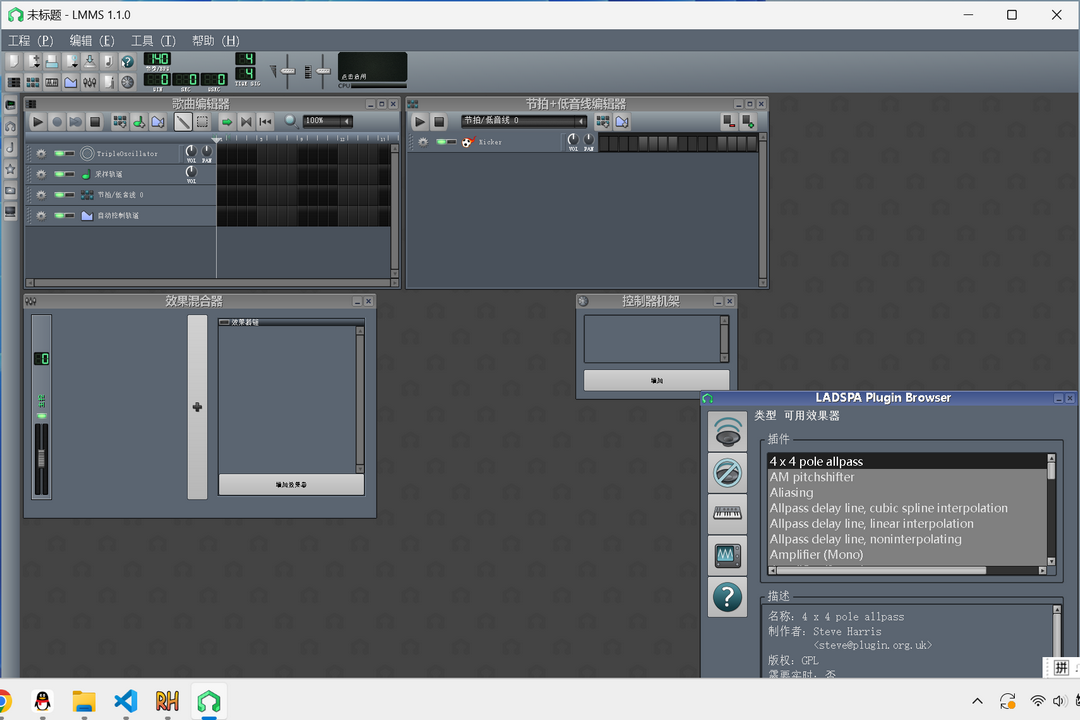The width and height of the screenshot is (1080, 720).
Task: Add a new beat/bassline track in song editor
Action: click(122, 121)
